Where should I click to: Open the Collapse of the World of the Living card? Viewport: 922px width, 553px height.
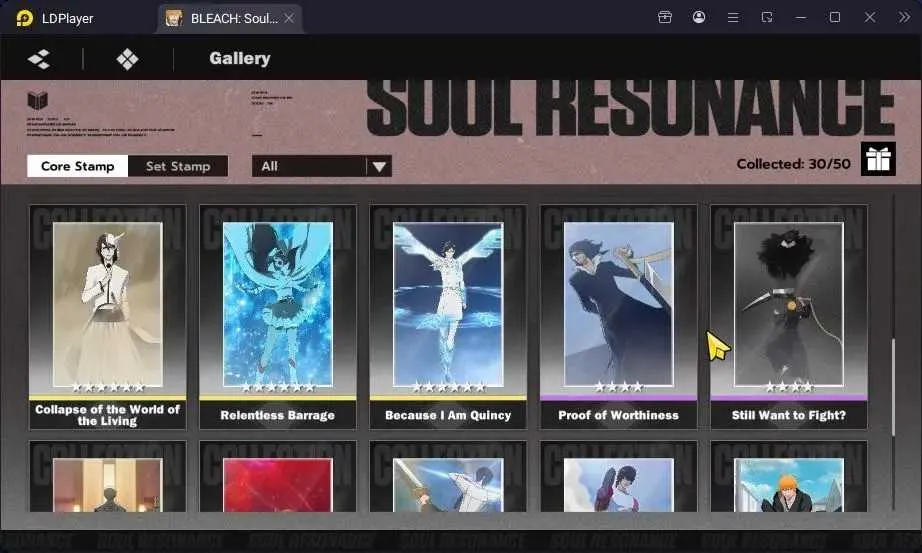(x=108, y=317)
